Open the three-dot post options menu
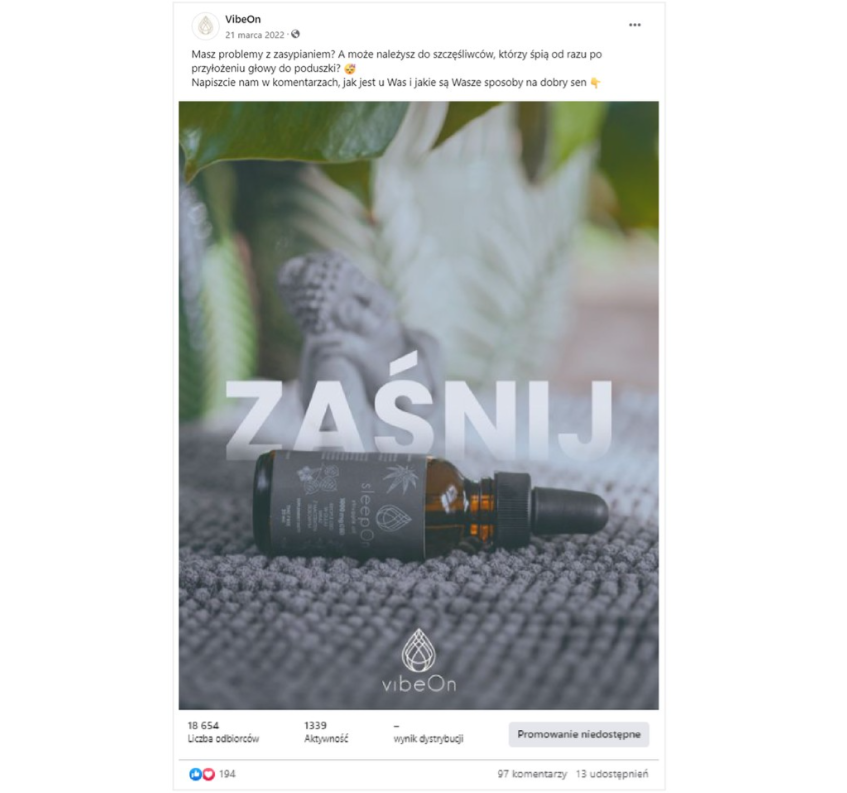 click(635, 25)
